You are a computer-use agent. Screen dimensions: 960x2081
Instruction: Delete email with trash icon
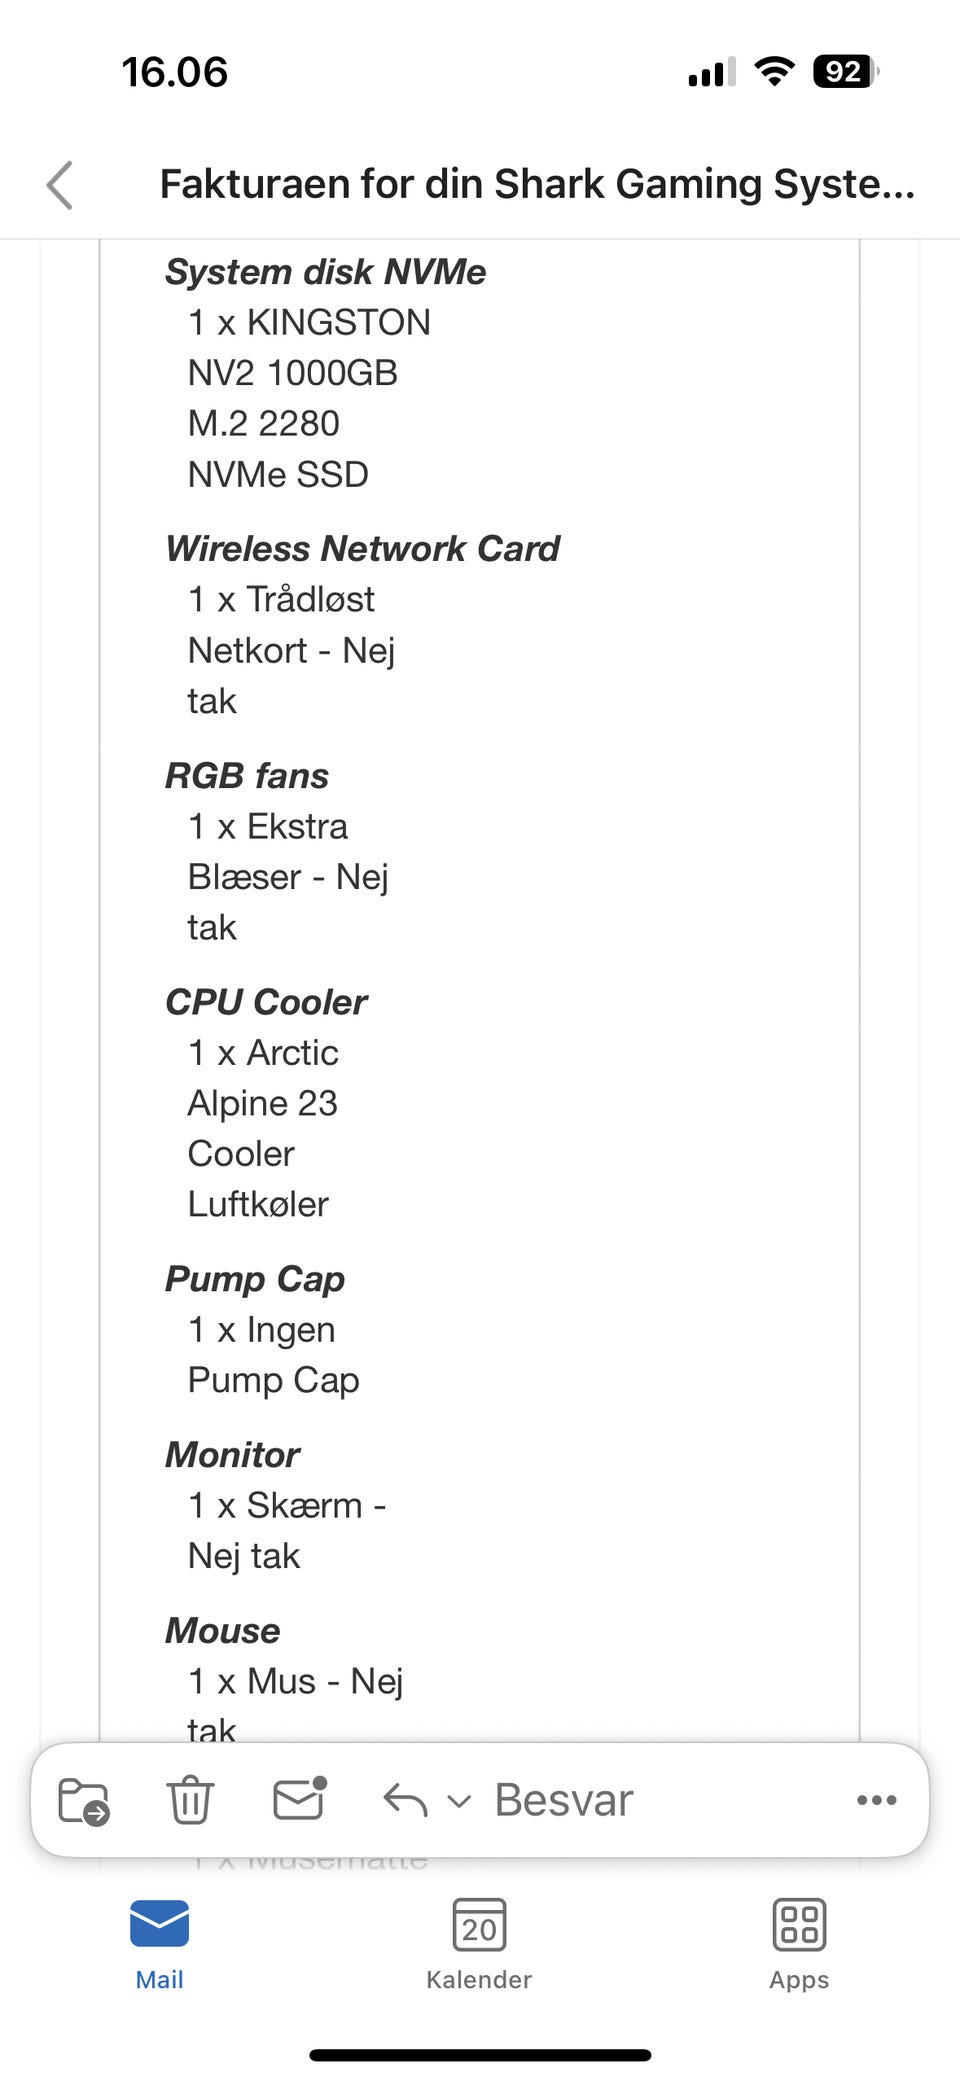(189, 1800)
